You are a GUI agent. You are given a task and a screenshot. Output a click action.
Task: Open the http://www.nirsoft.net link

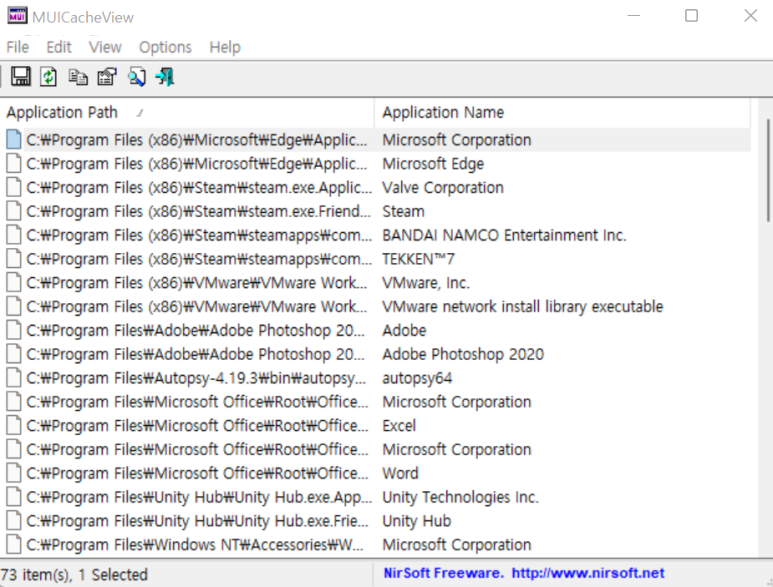point(588,573)
